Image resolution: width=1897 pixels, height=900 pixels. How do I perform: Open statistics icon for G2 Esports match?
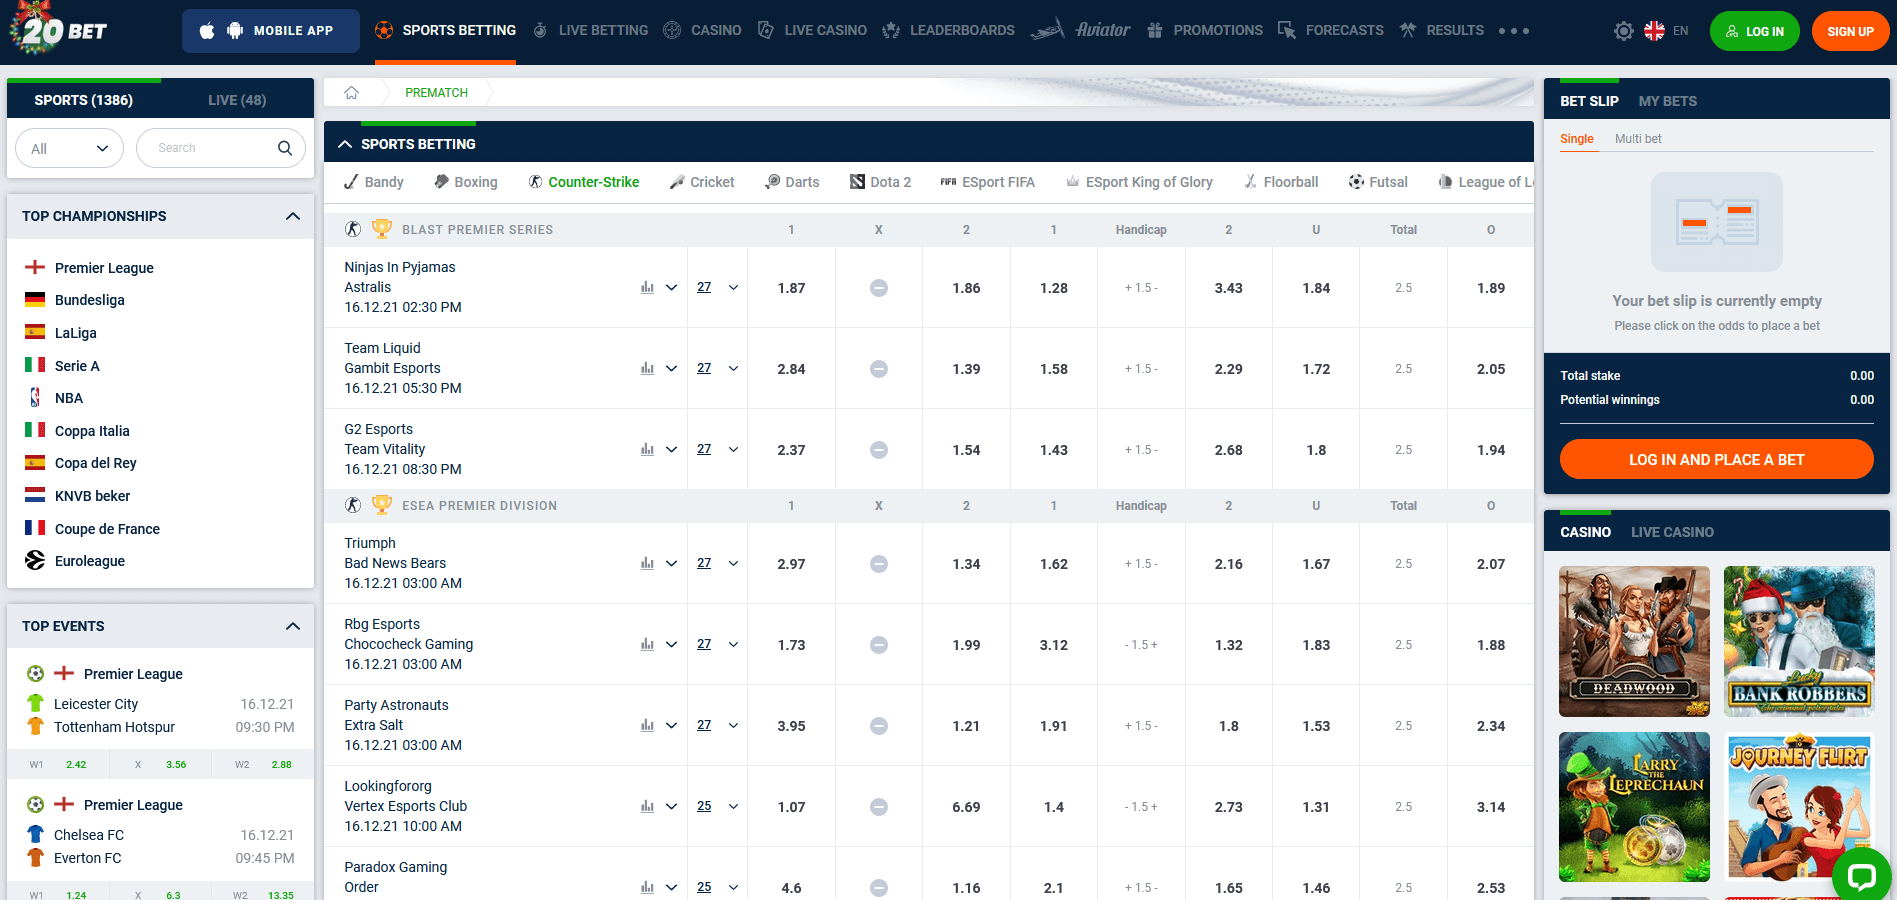pos(647,450)
